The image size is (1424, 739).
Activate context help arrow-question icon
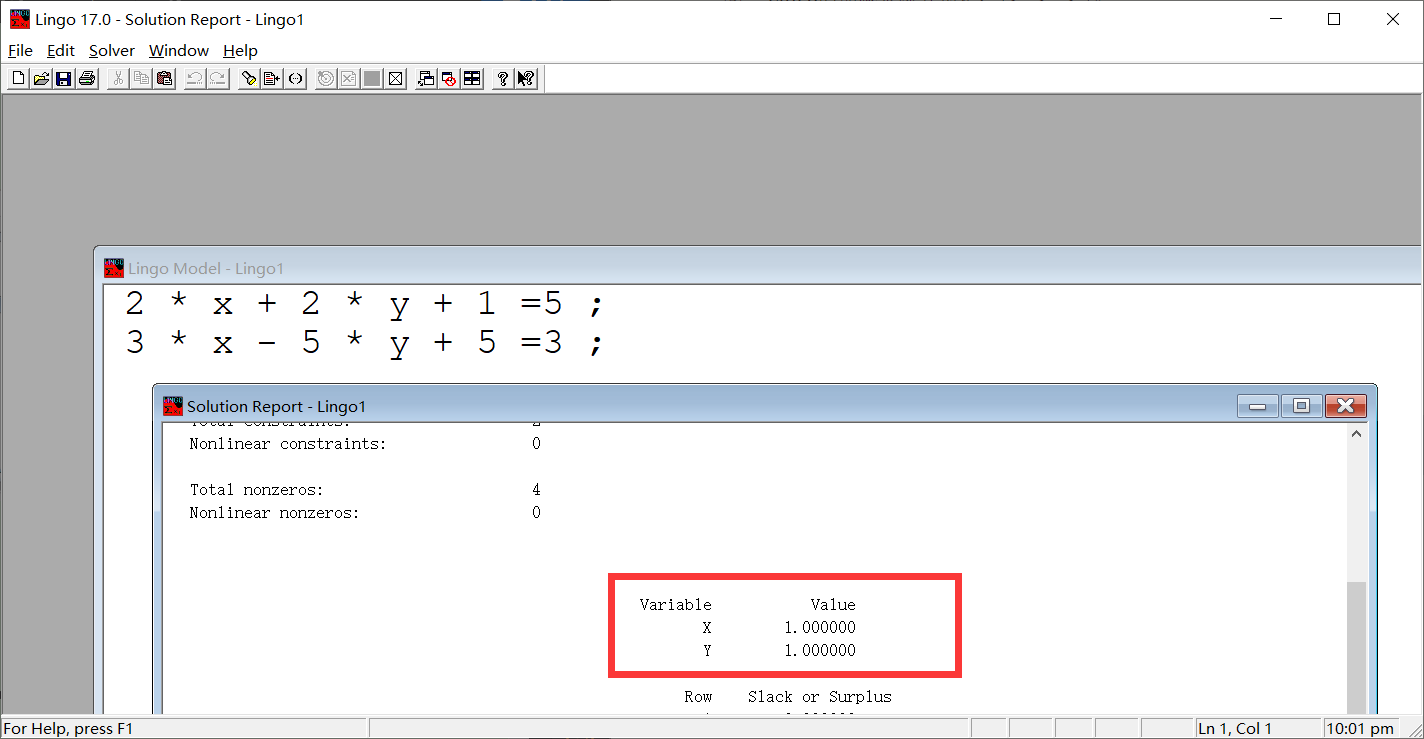[526, 79]
